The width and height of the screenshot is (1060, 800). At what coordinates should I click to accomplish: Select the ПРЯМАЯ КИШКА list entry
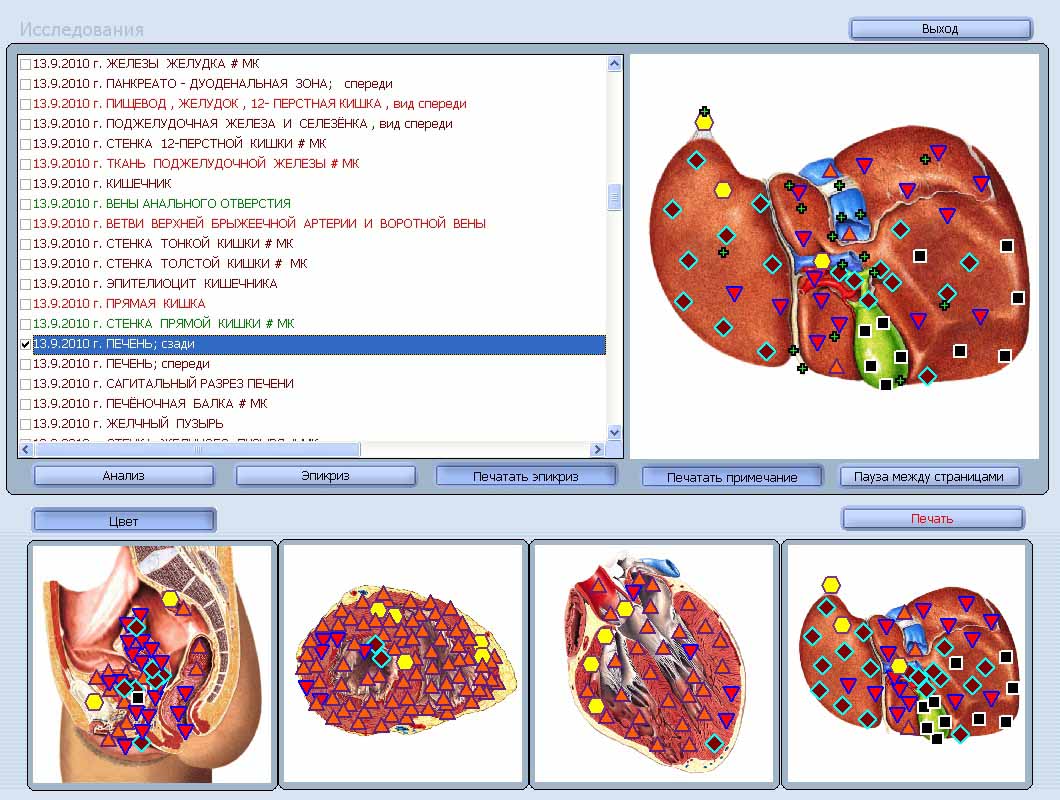pyautogui.click(x=119, y=304)
